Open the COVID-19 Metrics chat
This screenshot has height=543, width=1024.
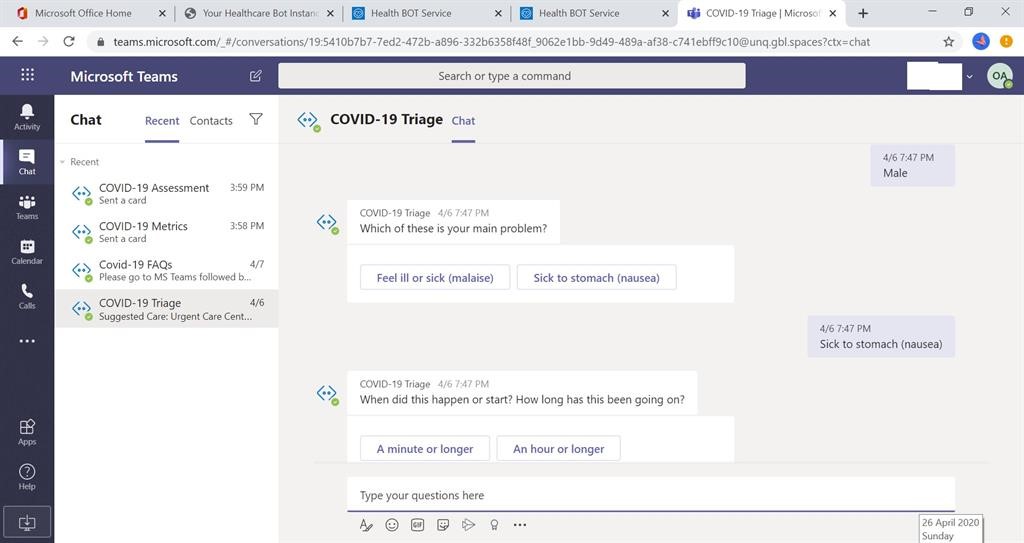(167, 232)
